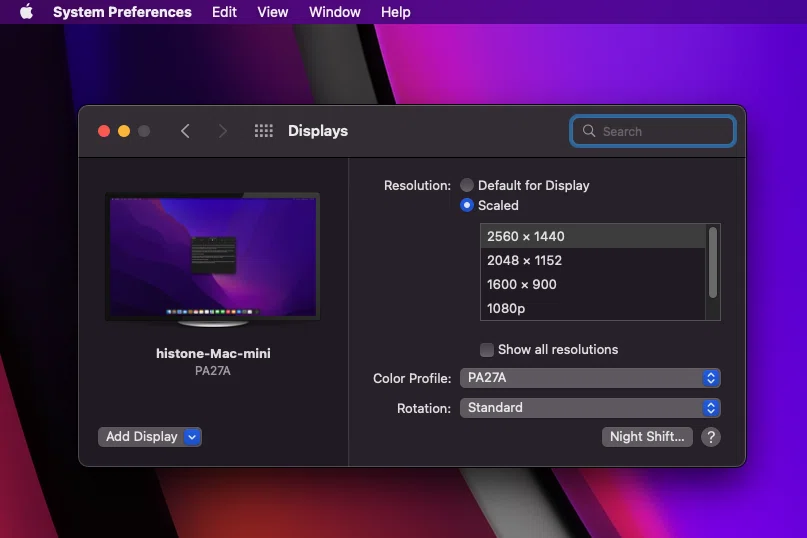Screen dimensions: 807x538
Task: Open the Apple menu
Action: coord(27,11)
